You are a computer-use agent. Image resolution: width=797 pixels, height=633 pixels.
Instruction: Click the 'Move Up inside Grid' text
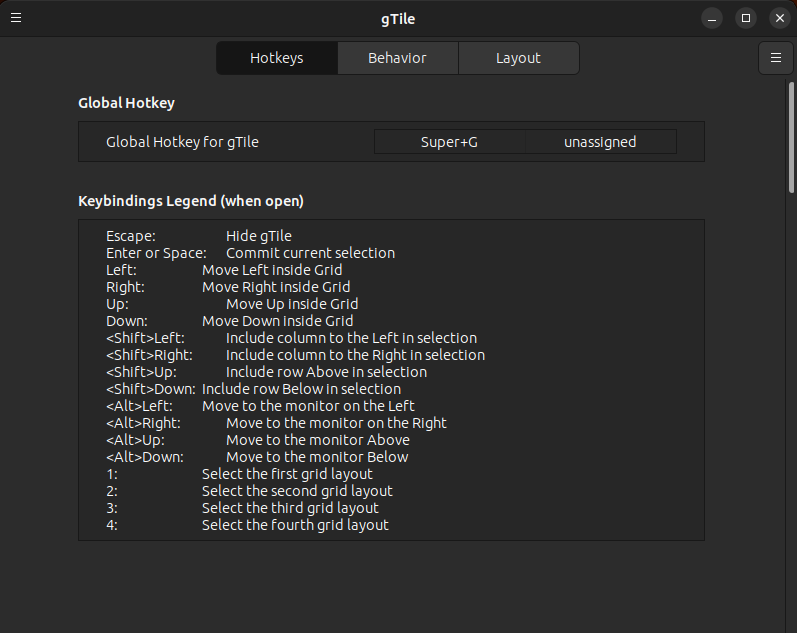point(292,304)
